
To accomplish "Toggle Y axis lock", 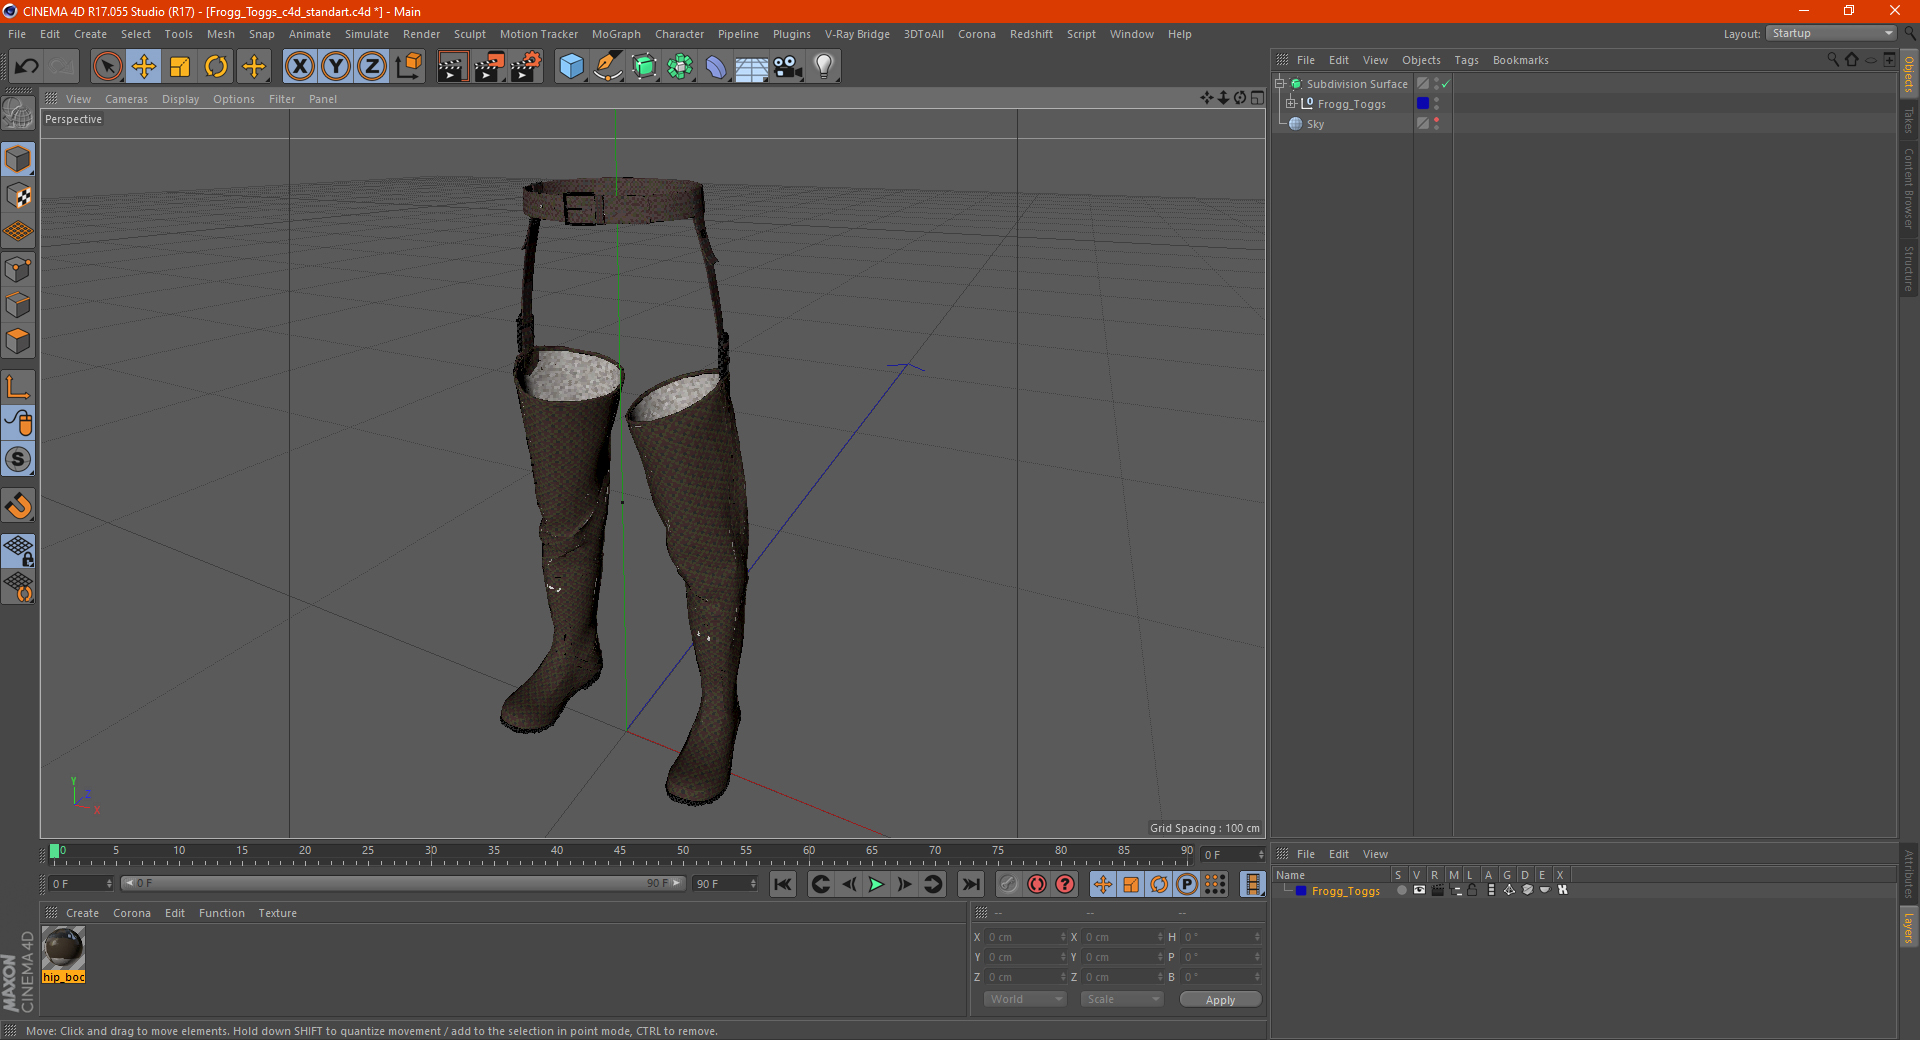I will pos(336,67).
